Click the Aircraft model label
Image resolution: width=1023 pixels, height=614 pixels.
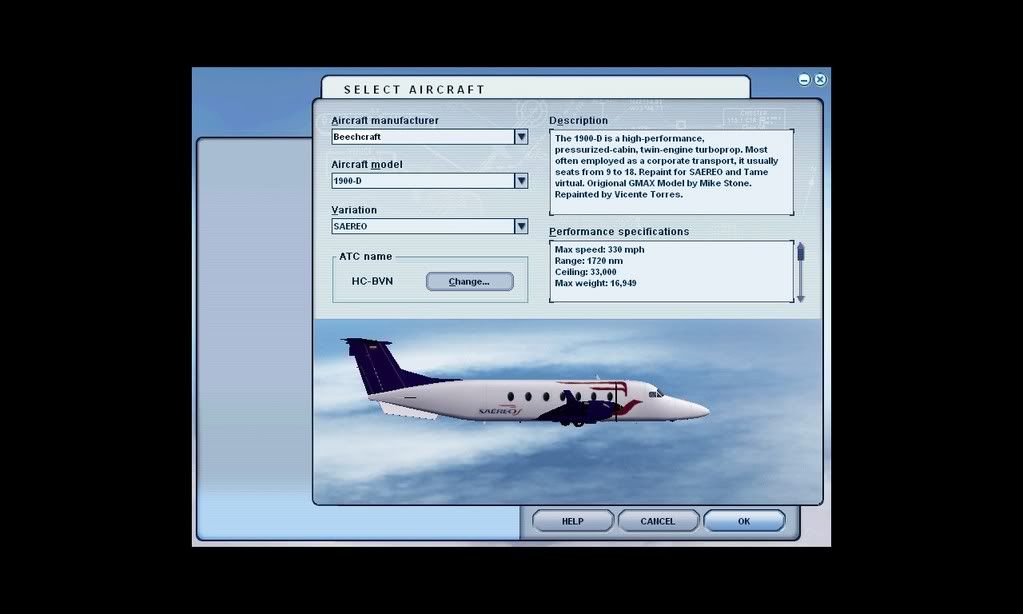367,164
